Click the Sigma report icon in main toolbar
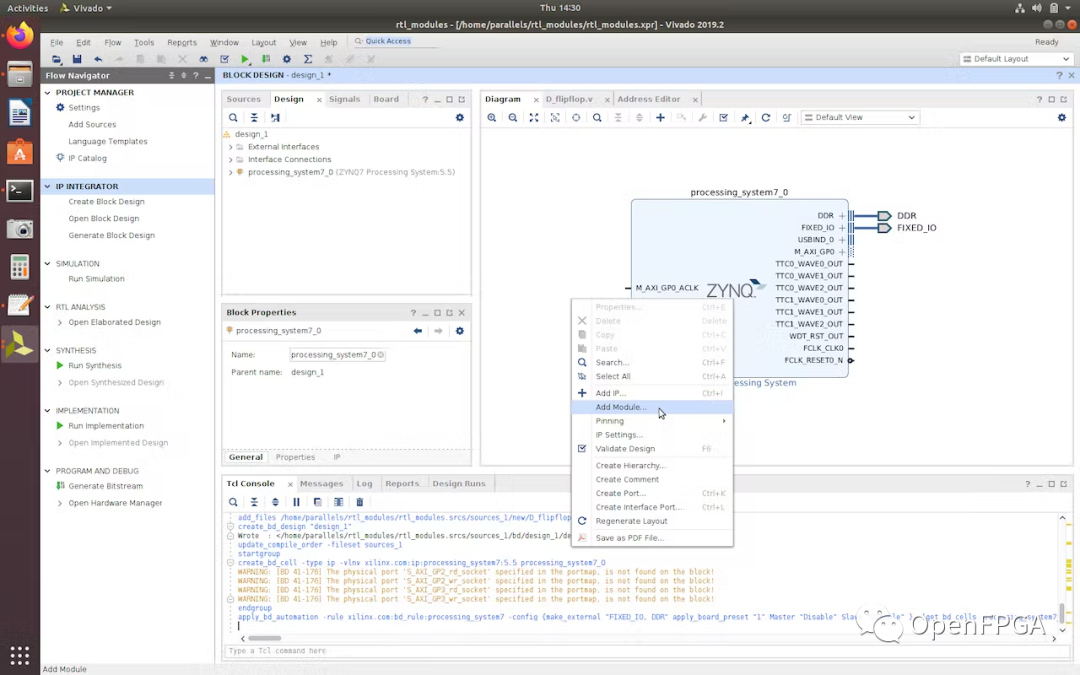This screenshot has height=675, width=1080. pyautogui.click(x=308, y=60)
